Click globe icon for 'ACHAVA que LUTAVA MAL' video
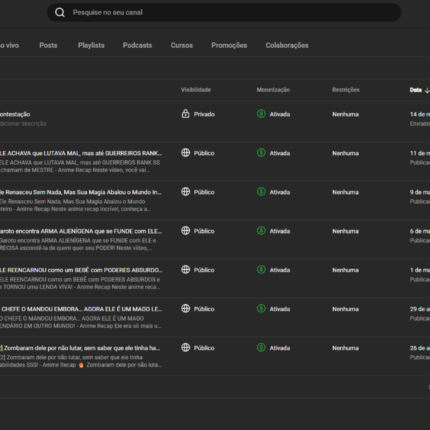 [x=185, y=153]
